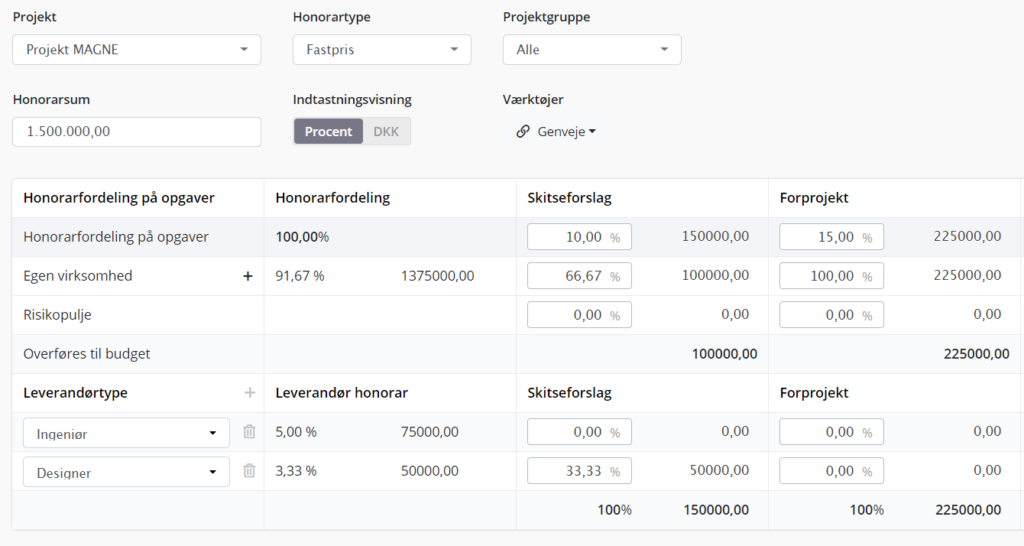
Task: Delete the Ingeniør row with trash icon
Action: [x=249, y=432]
